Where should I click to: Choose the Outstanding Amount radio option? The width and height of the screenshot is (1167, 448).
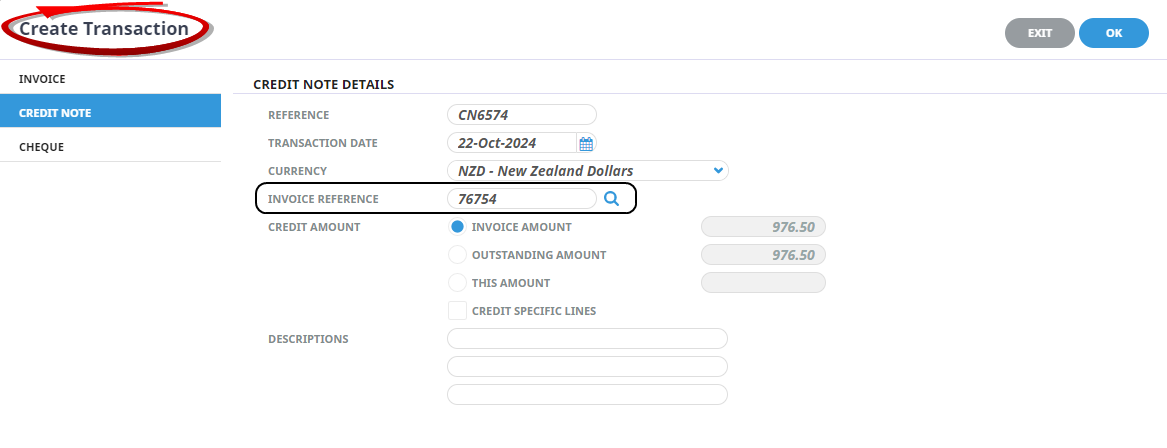(457, 255)
